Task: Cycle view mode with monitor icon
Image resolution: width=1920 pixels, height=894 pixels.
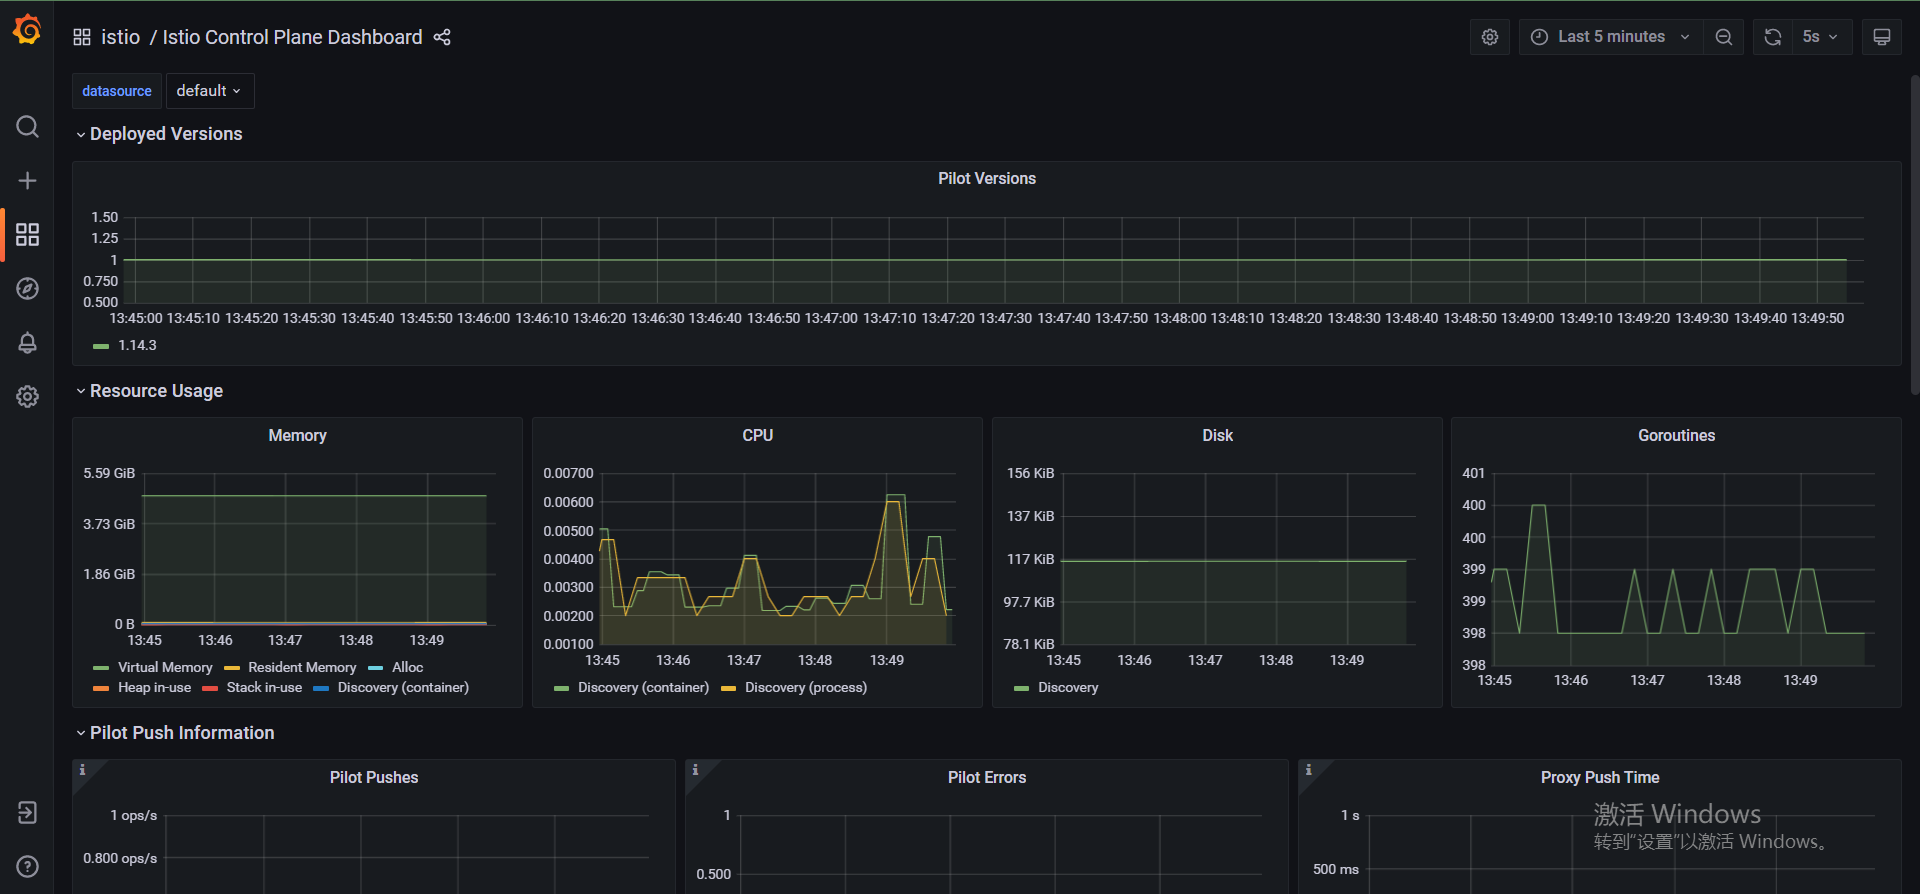Action: pyautogui.click(x=1881, y=37)
